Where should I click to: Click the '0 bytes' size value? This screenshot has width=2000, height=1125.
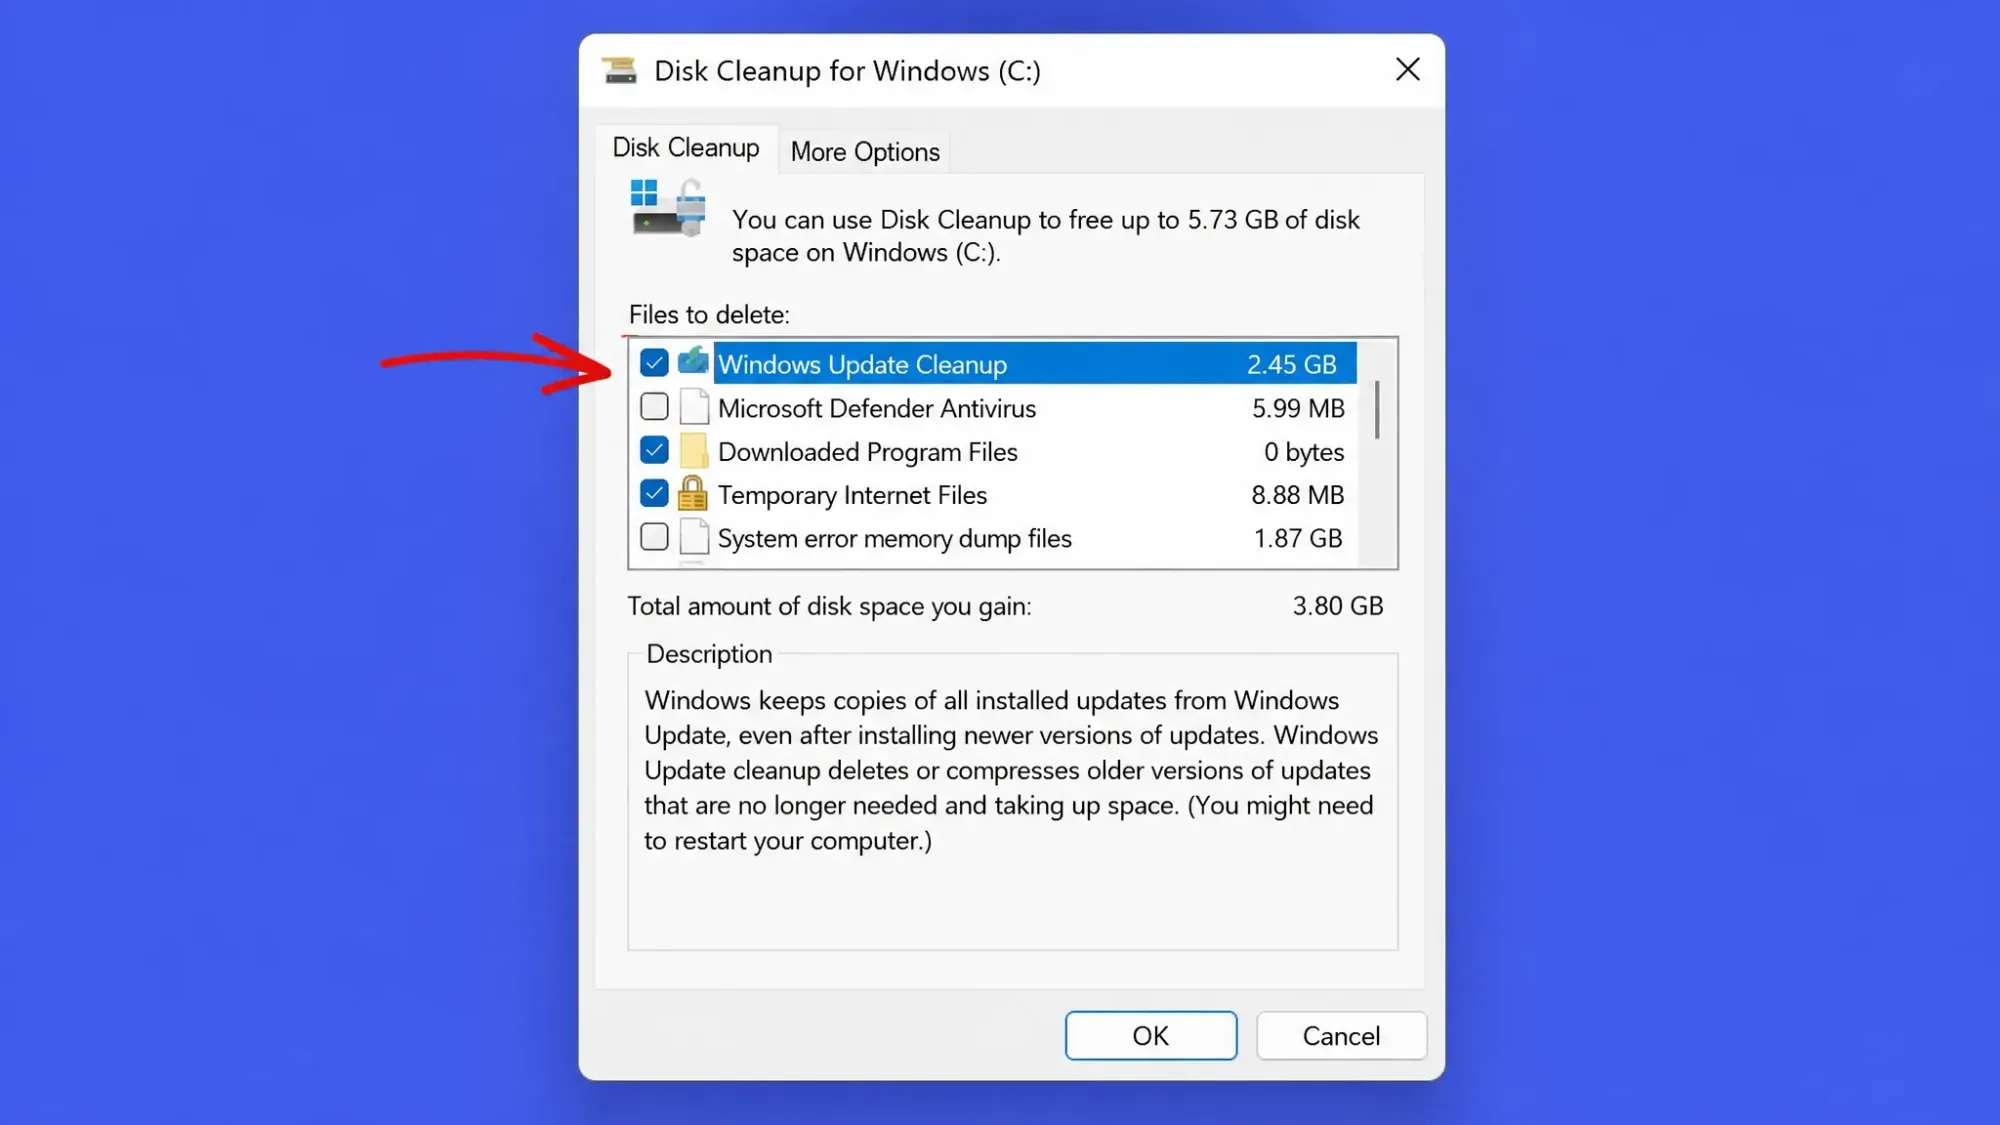[1304, 452]
